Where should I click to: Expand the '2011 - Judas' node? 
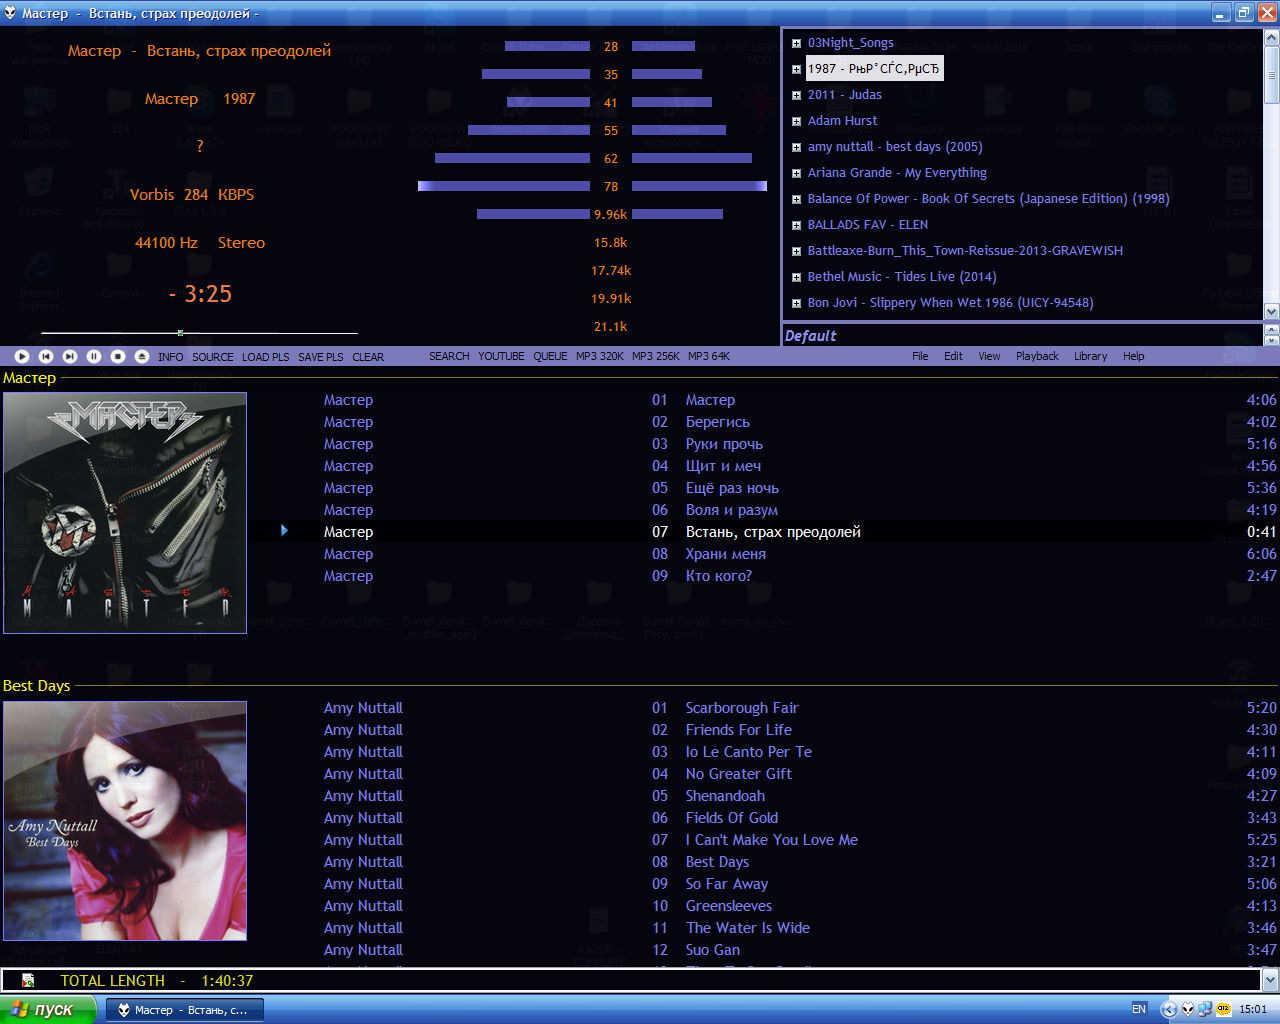click(x=796, y=95)
